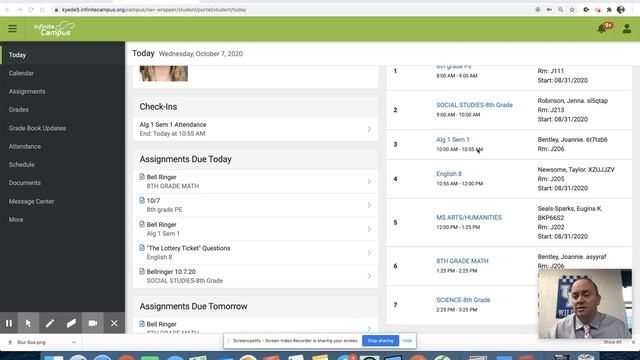
Task: Open the Alg 1 Sem 1 Attendance check-in
Action: coord(256,129)
